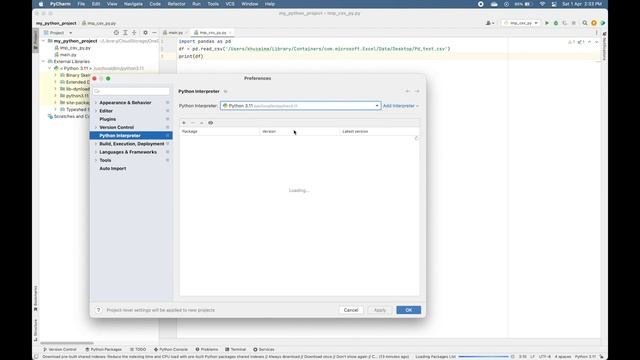Viewport: 640px width, 360px height.
Task: Open the Python Interpreter dropdown
Action: click(x=300, y=106)
